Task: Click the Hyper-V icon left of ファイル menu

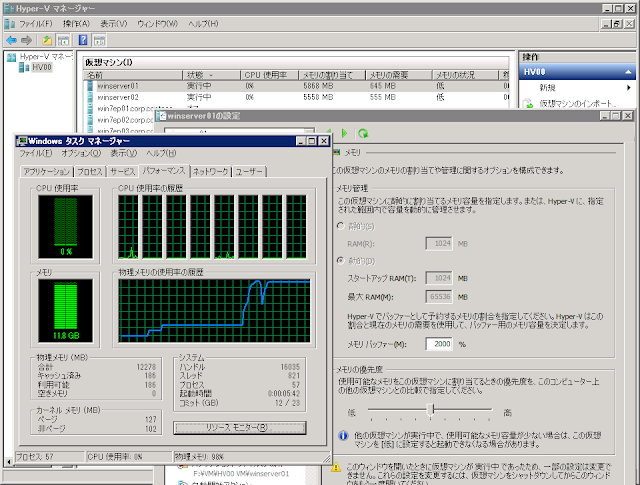Action: [x=10, y=24]
